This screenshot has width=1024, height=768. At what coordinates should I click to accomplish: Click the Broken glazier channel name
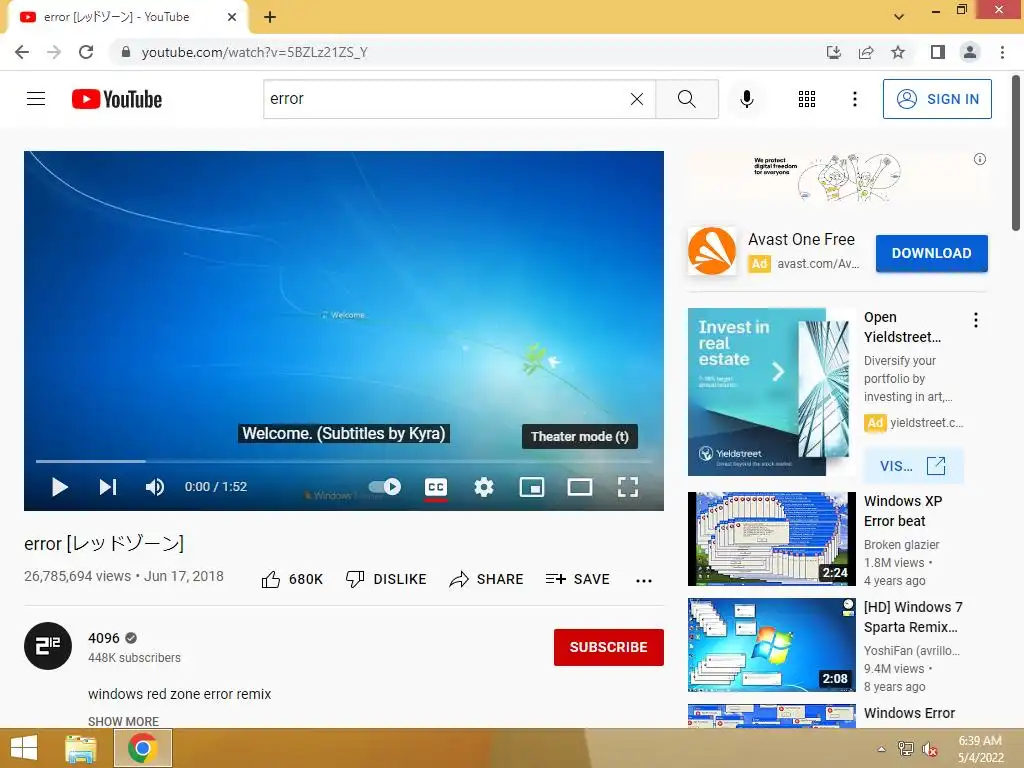coord(901,545)
